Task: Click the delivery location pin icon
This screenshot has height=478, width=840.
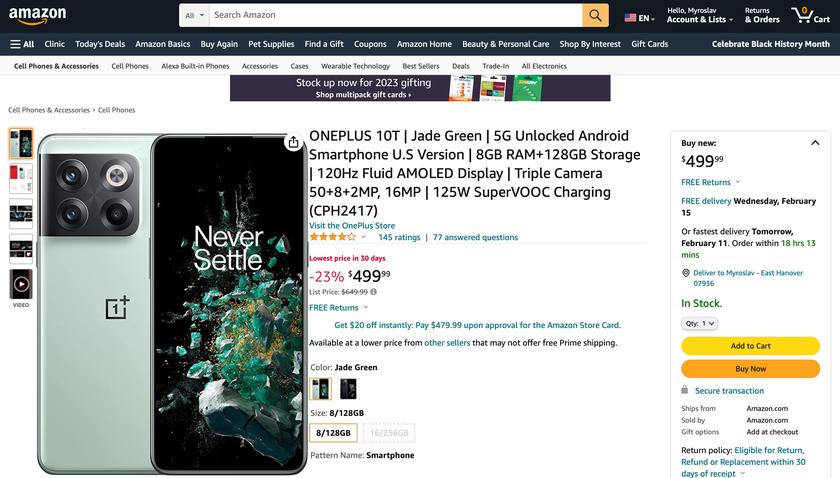Action: pyautogui.click(x=685, y=272)
